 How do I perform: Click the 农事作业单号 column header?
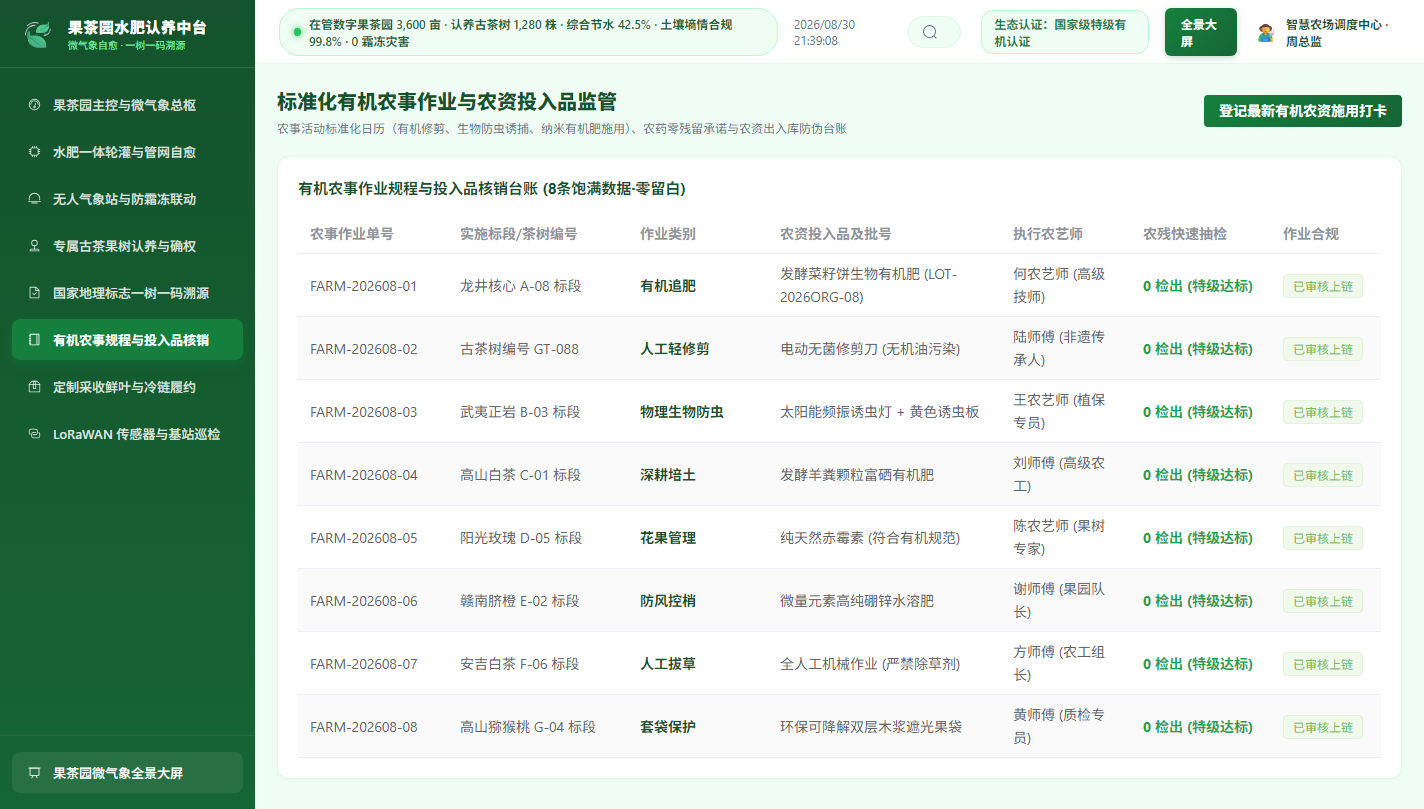352,234
